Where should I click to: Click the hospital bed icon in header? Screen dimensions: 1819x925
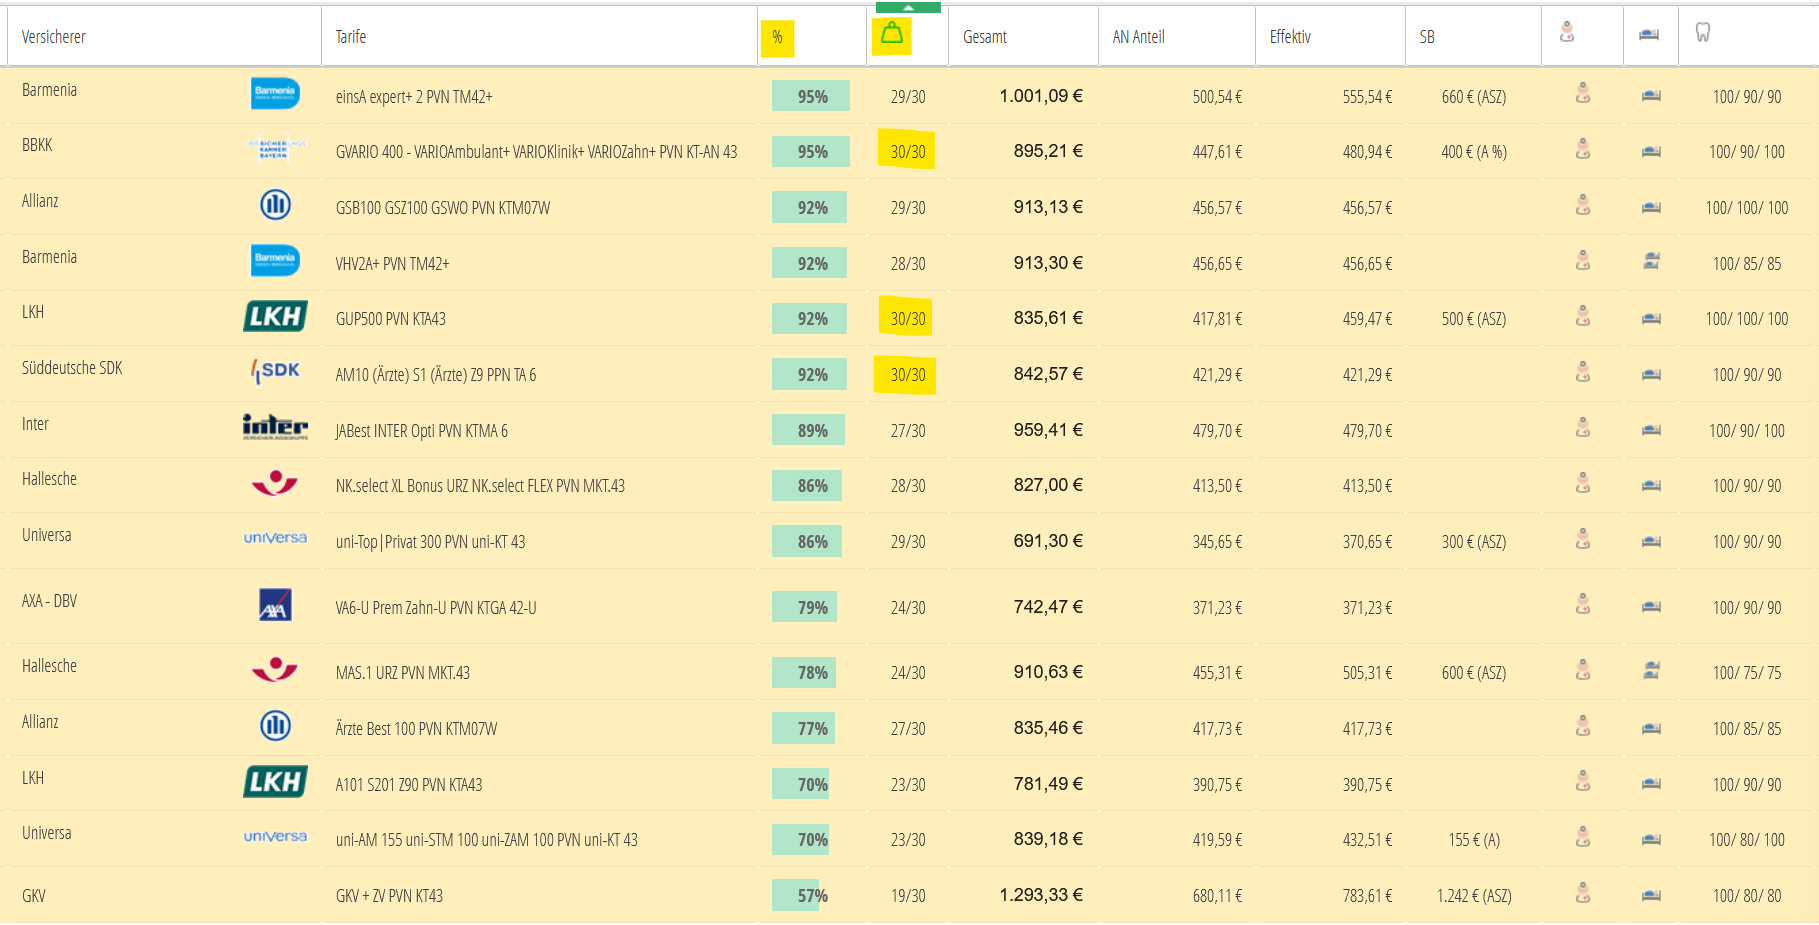click(x=1649, y=35)
